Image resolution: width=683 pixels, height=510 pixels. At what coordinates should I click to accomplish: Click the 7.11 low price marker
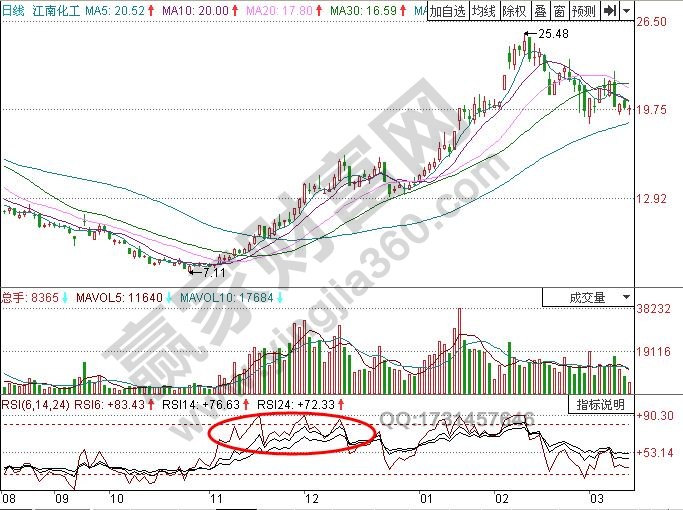pos(213,271)
